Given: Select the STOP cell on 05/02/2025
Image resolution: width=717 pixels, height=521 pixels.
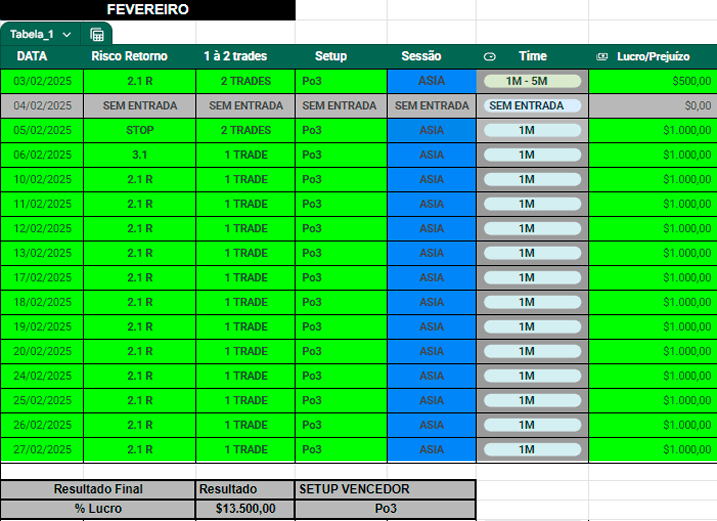Looking at the screenshot, I should coord(140,130).
